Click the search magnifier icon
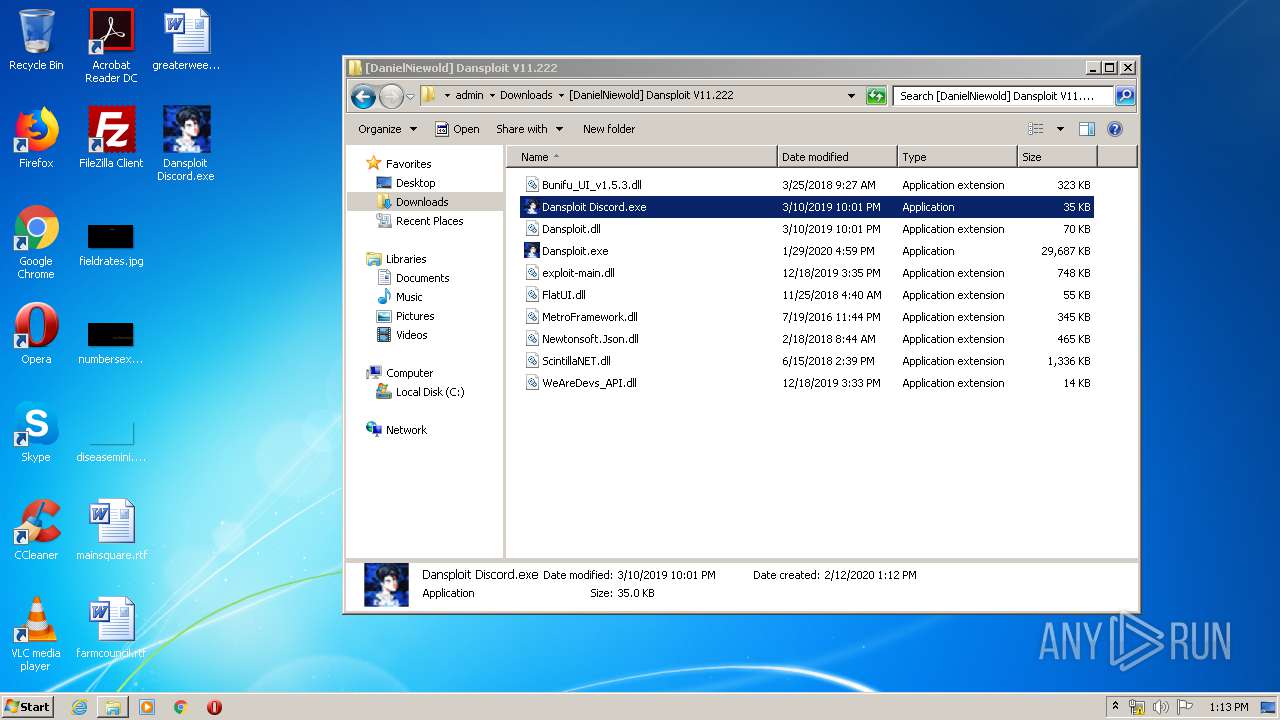 (1125, 96)
